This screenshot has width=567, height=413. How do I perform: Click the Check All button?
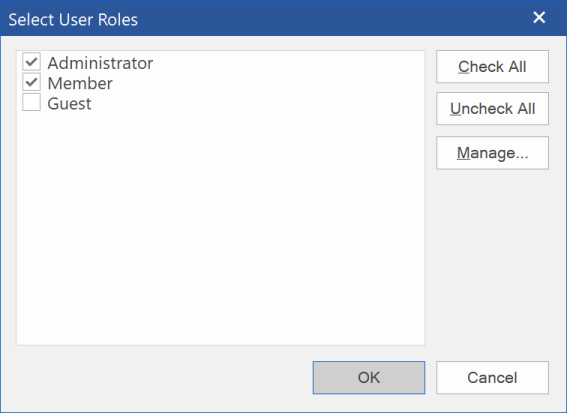pyautogui.click(x=492, y=67)
